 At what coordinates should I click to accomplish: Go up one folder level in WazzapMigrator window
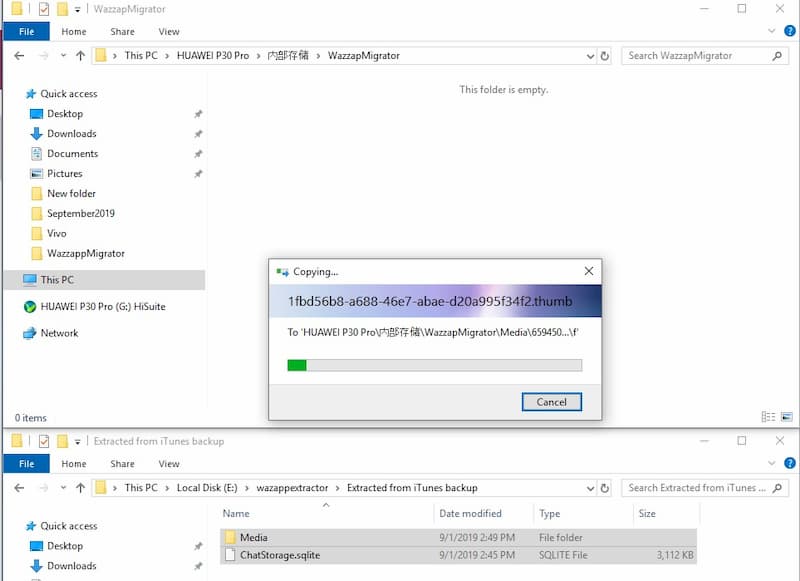tap(80, 56)
